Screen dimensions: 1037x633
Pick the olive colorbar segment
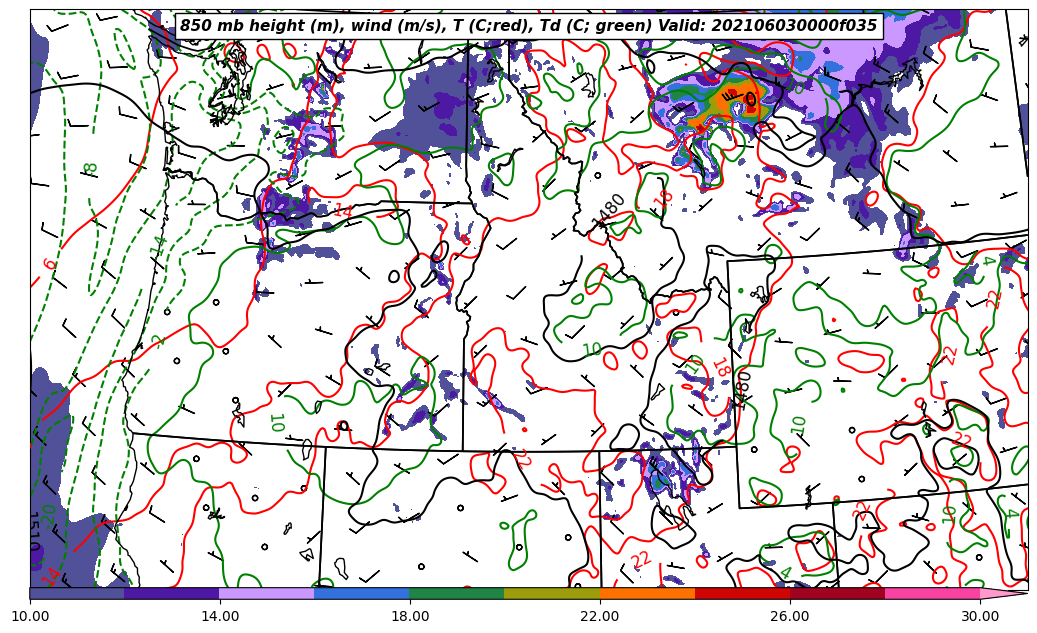point(551,593)
